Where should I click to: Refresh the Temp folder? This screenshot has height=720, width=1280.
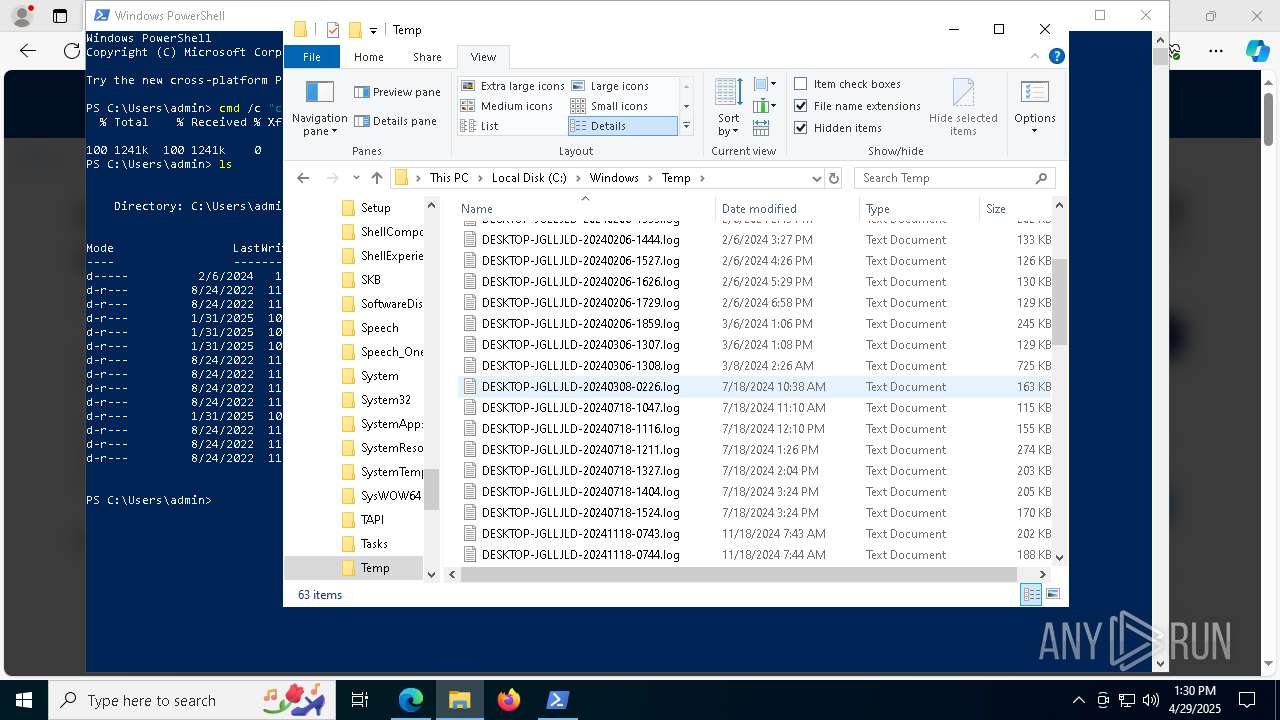click(x=835, y=178)
